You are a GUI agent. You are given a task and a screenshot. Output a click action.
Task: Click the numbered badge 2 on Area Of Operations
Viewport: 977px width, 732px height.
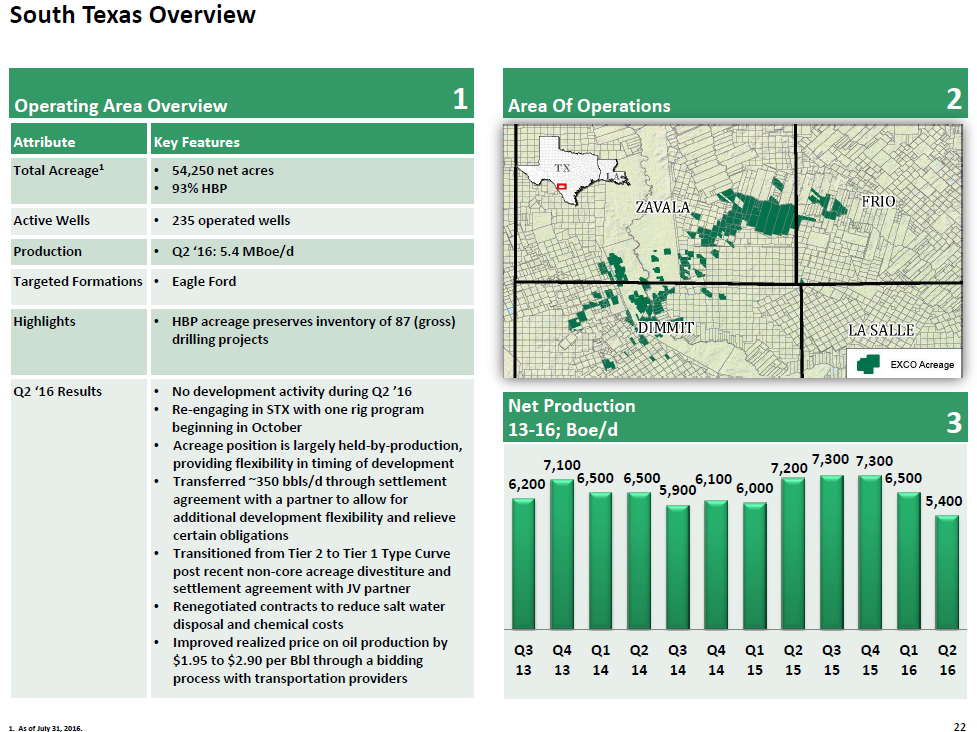point(954,100)
